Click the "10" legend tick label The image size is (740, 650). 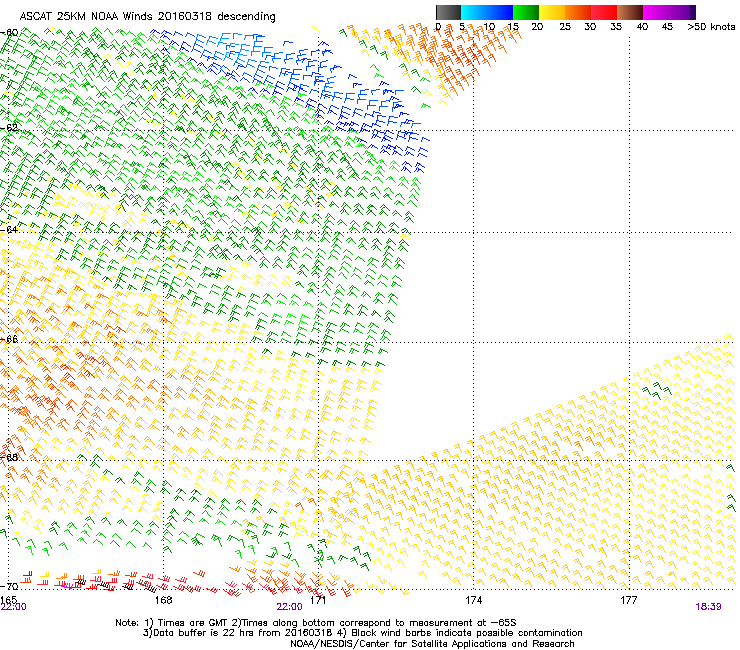[489, 27]
